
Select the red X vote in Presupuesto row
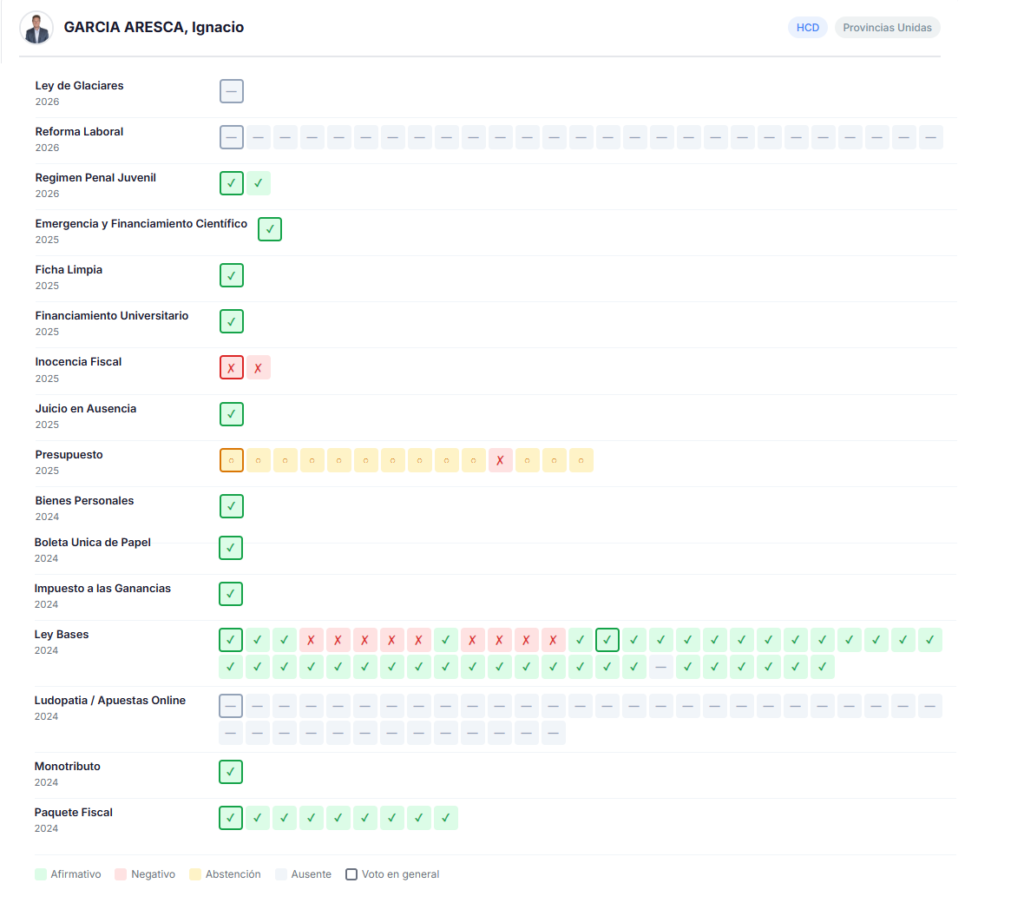pyautogui.click(x=500, y=460)
